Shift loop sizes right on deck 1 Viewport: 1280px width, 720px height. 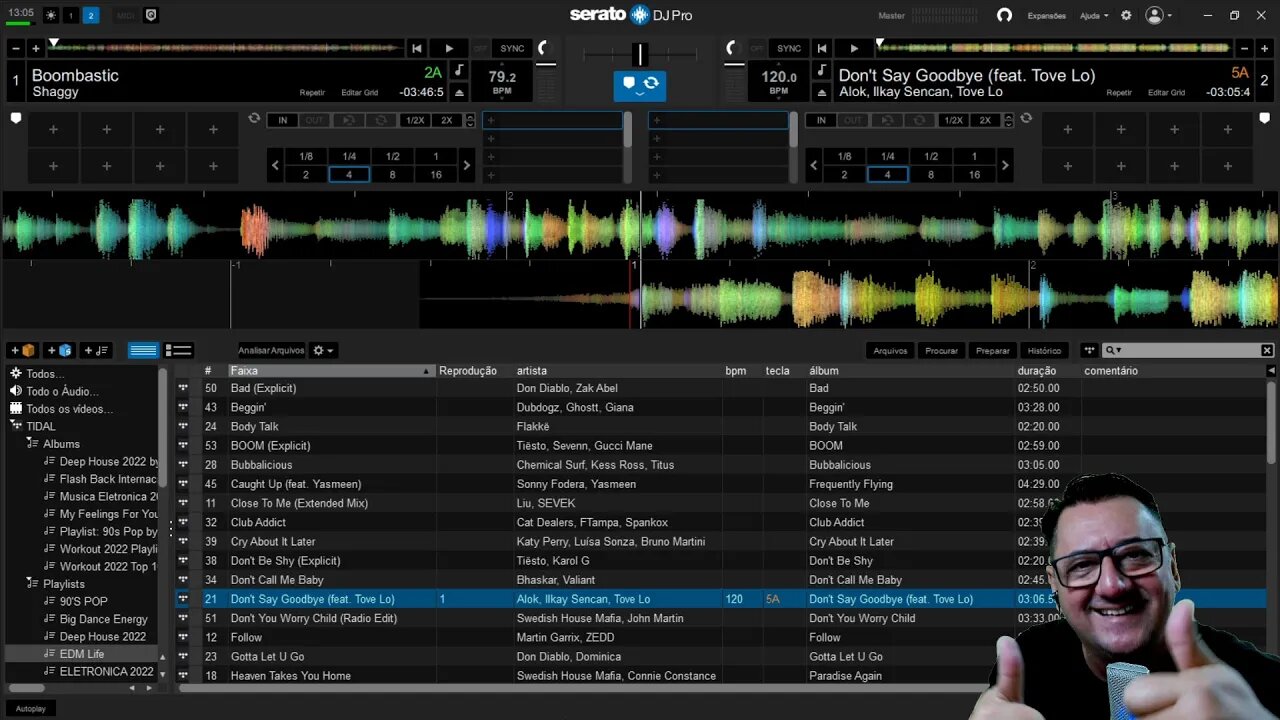coord(466,165)
